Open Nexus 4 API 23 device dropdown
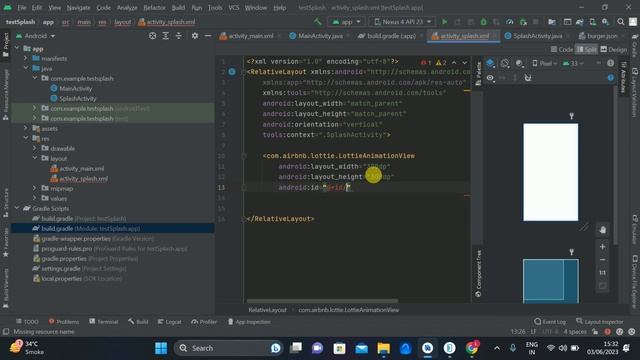Viewport: 640px width, 360px height. click(x=403, y=22)
